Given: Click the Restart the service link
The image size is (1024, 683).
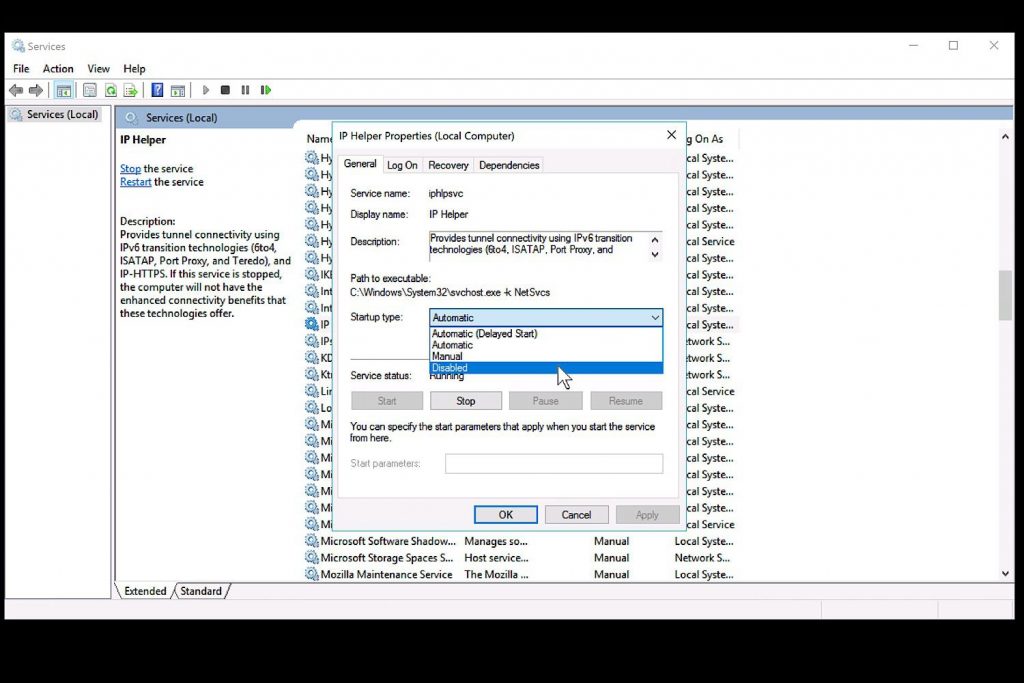Looking at the screenshot, I should 136,182.
